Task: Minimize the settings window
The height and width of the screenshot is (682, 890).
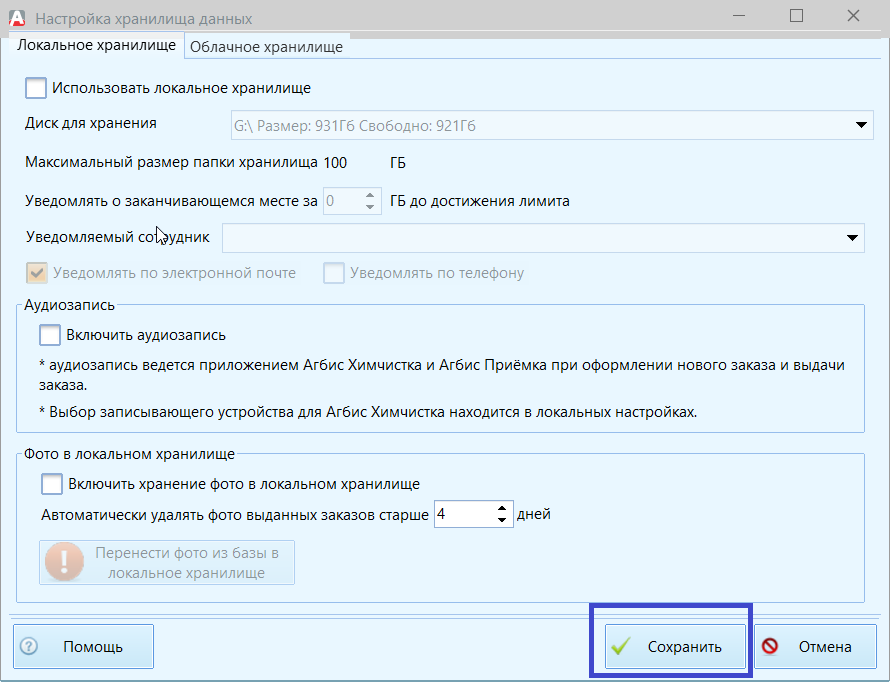Action: 739,16
